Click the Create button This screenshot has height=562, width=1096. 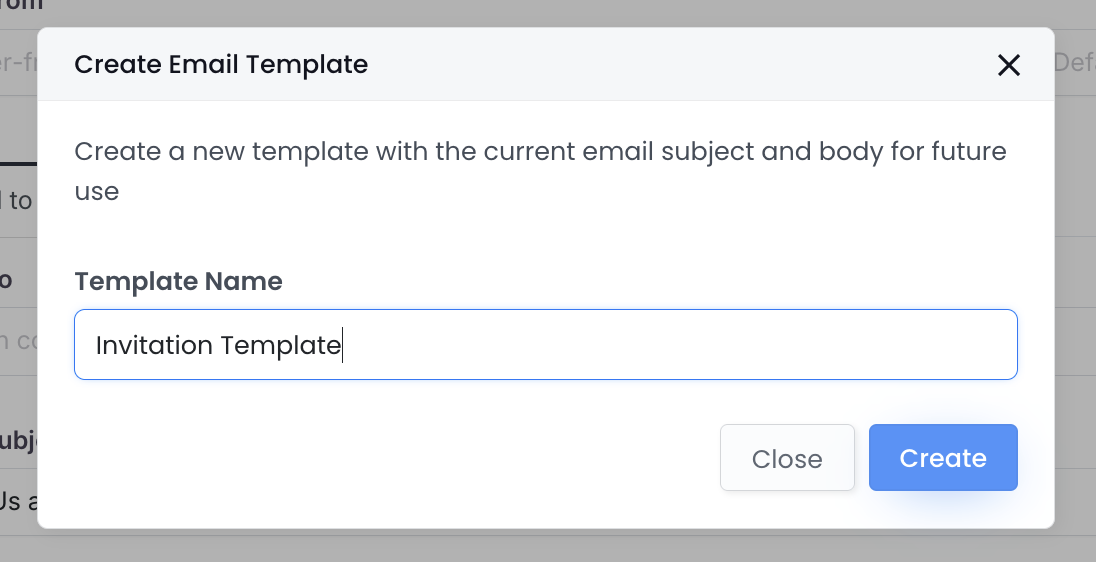click(942, 458)
